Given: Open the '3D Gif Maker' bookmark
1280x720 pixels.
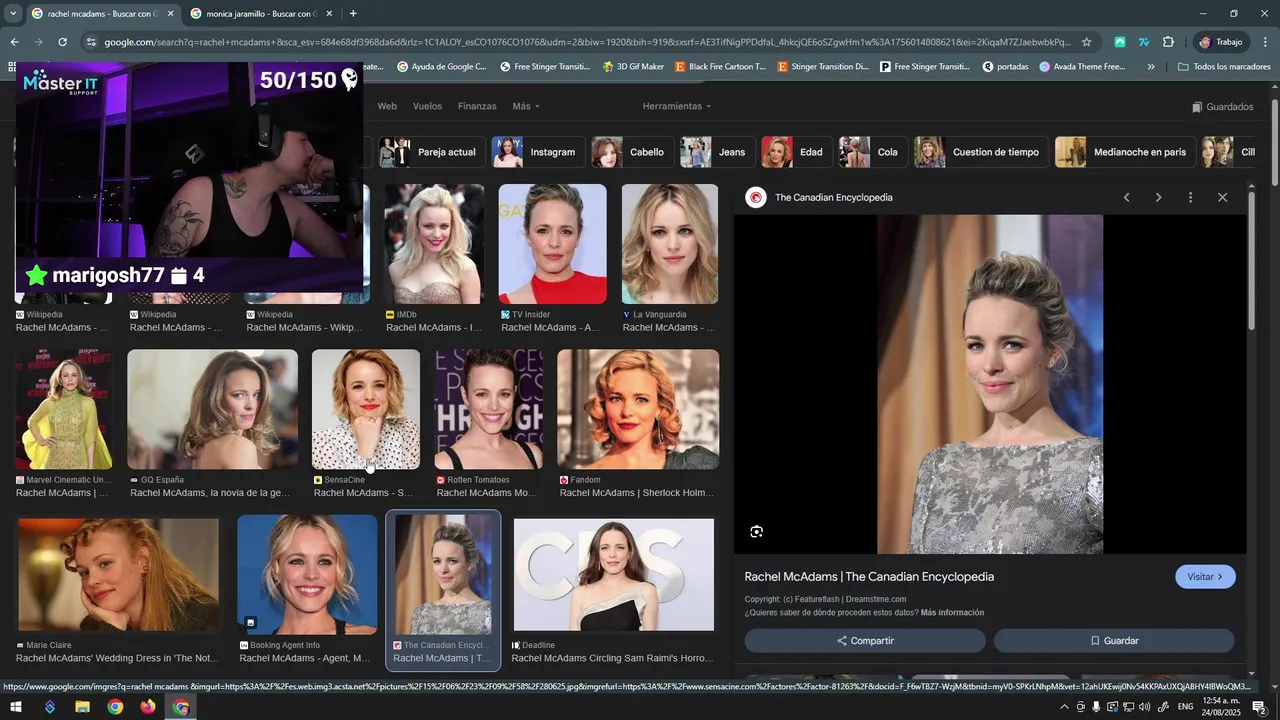Looking at the screenshot, I should click(633, 67).
